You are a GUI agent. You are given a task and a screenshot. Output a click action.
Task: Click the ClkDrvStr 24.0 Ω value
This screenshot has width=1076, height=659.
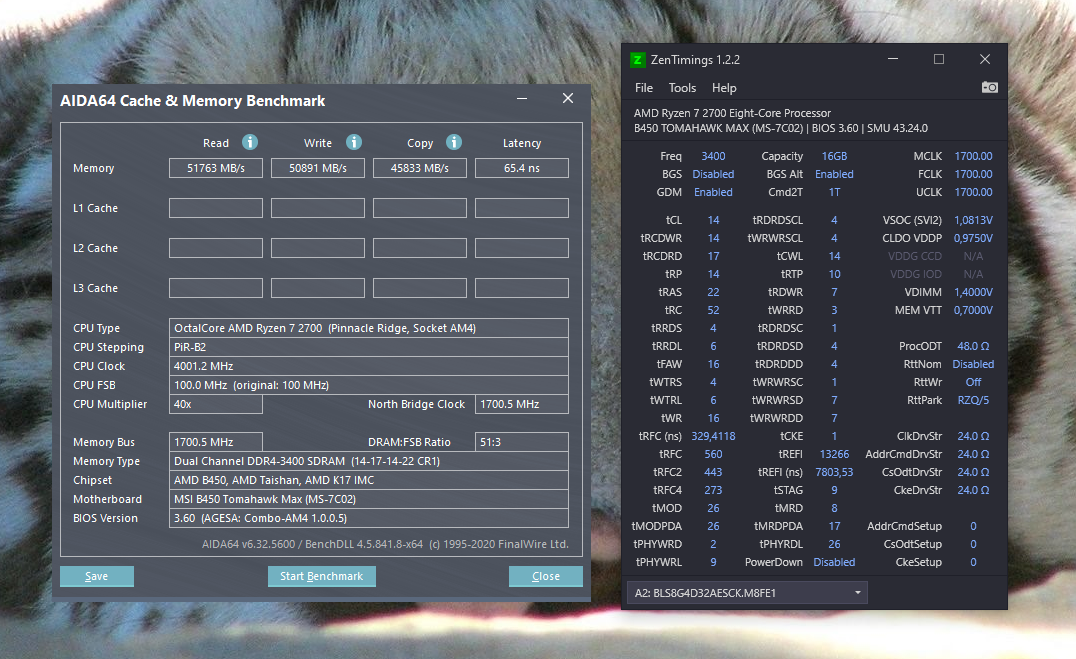coord(973,437)
